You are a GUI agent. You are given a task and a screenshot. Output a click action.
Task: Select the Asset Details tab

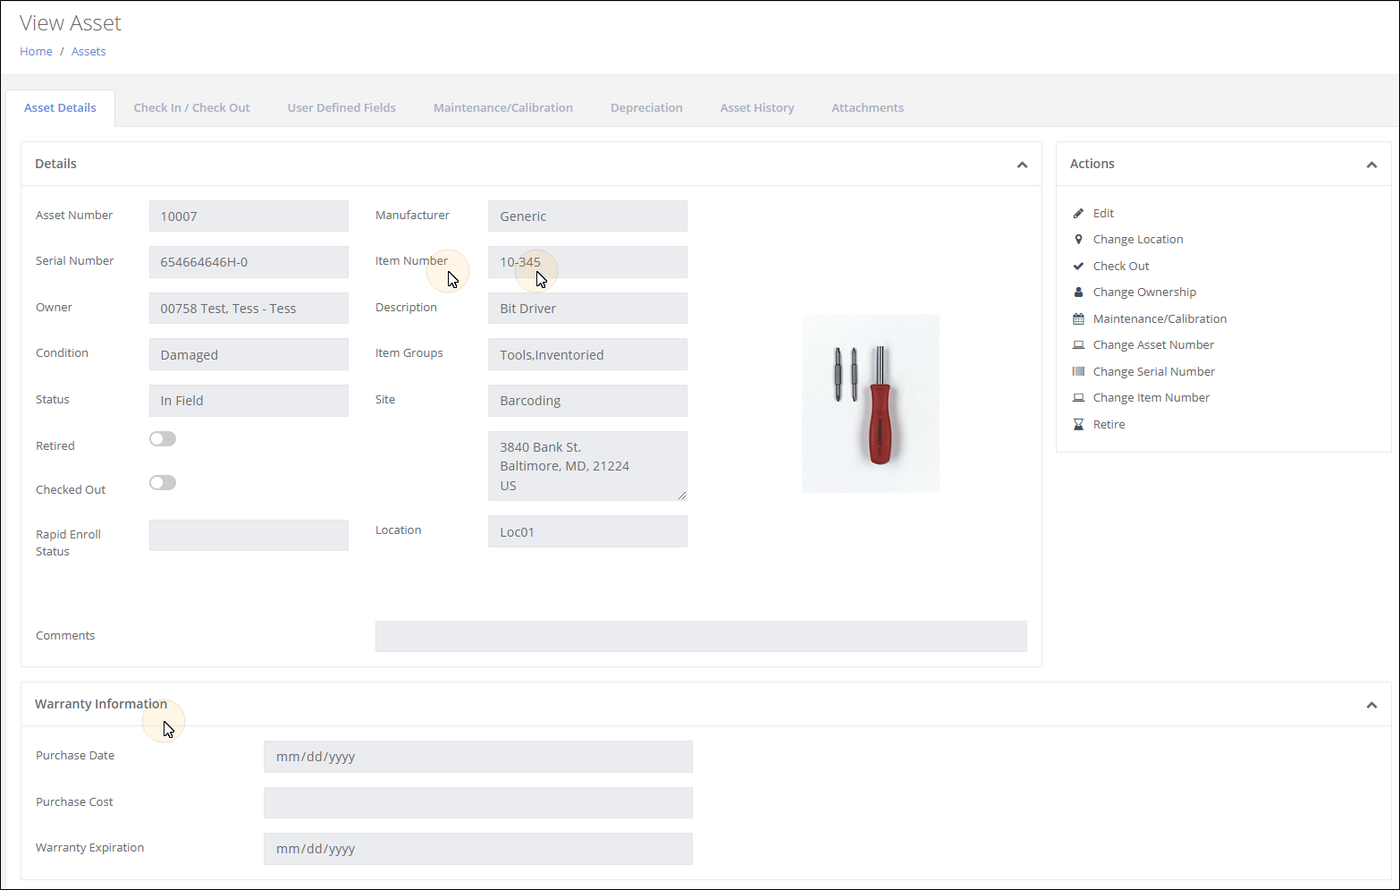tap(60, 108)
